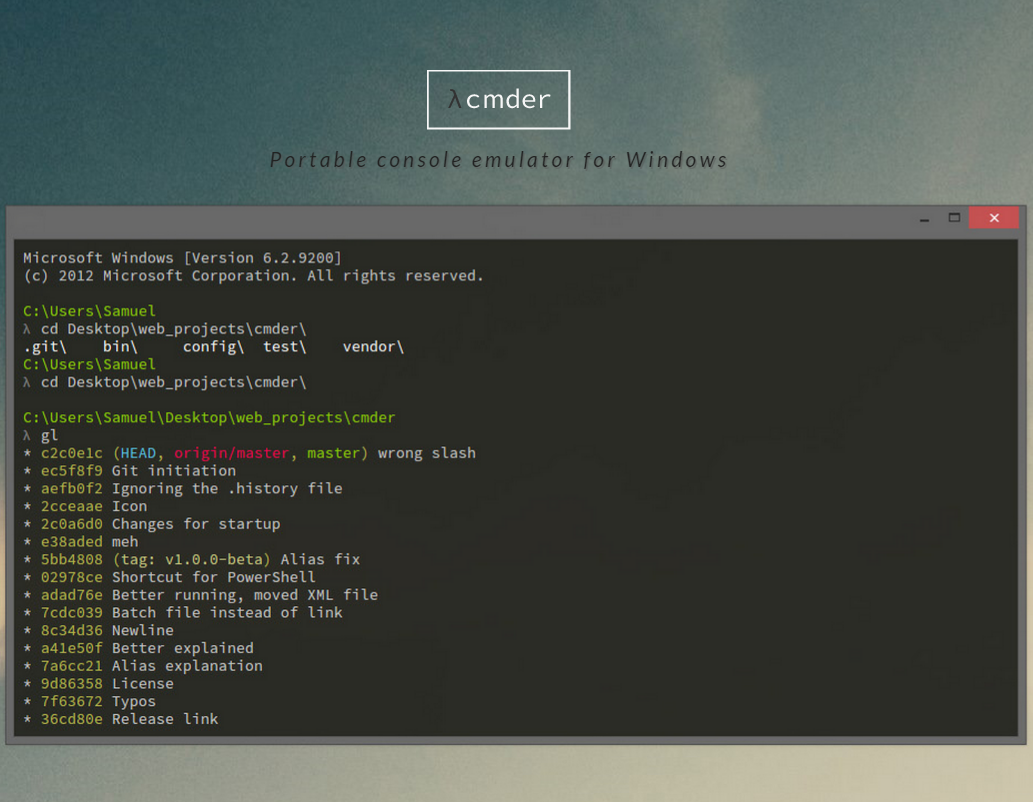Click the '(tag: v1.0.0-beta)' label
The width and height of the screenshot is (1033, 802).
[192, 560]
